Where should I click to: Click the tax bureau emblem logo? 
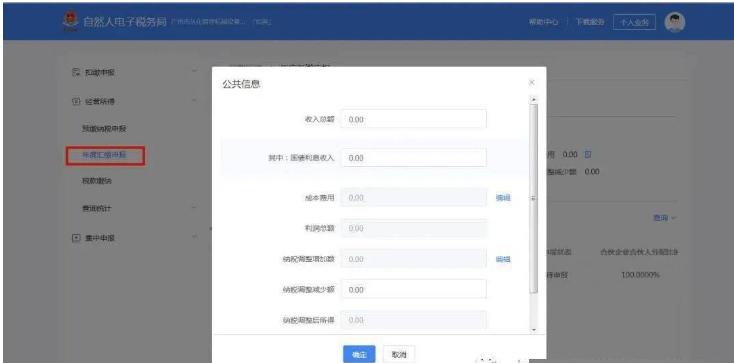point(70,22)
